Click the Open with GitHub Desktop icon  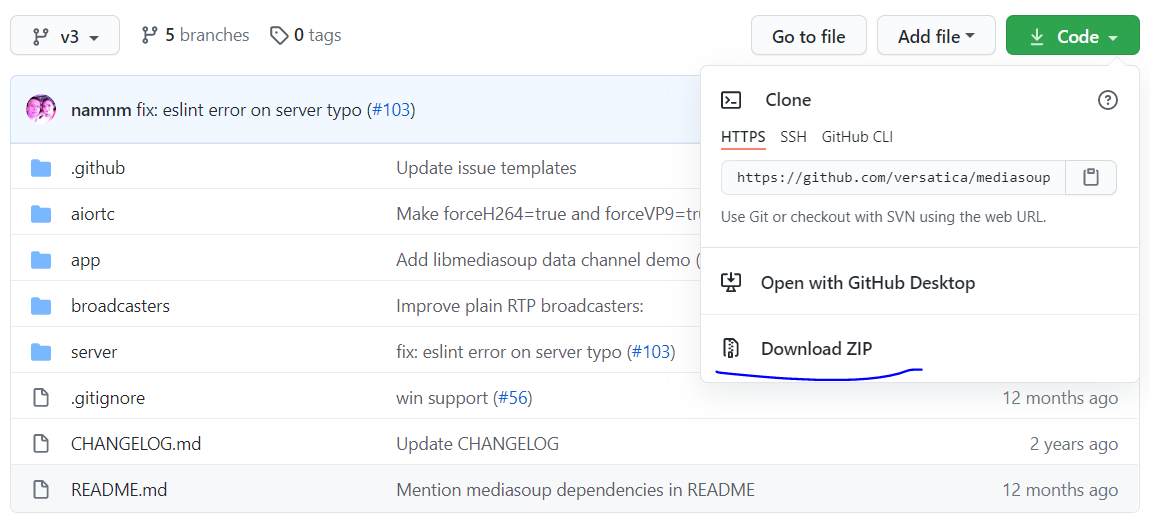coord(731,282)
